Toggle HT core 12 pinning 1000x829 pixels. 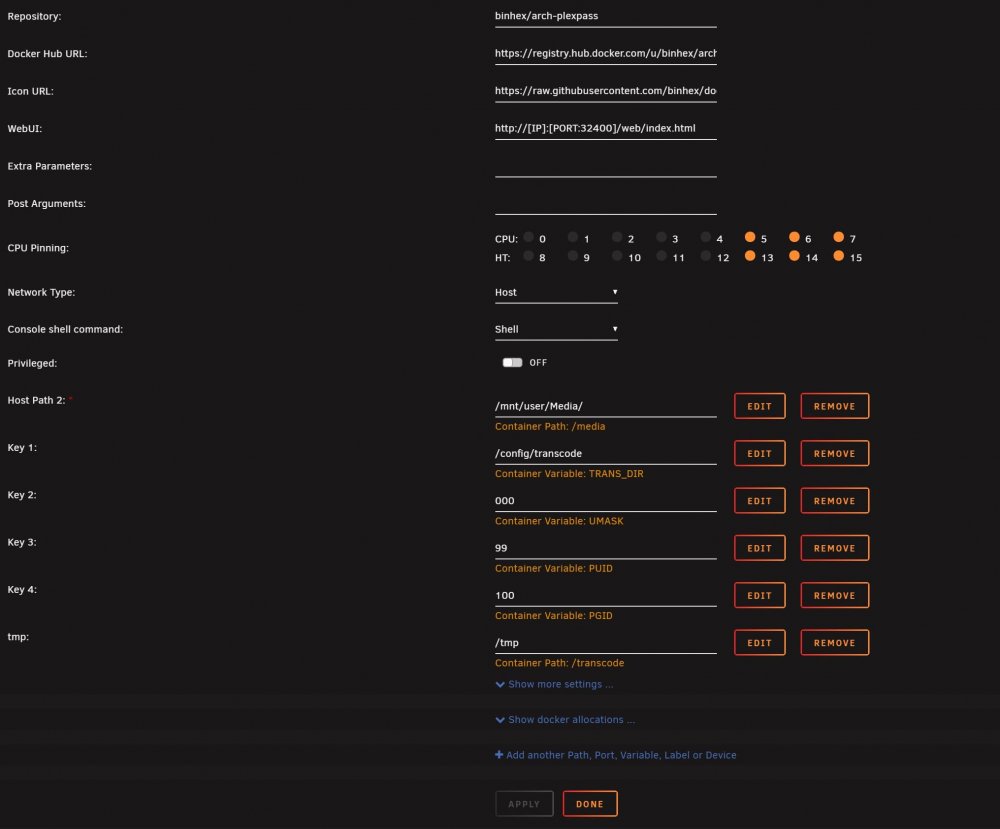click(x=705, y=256)
